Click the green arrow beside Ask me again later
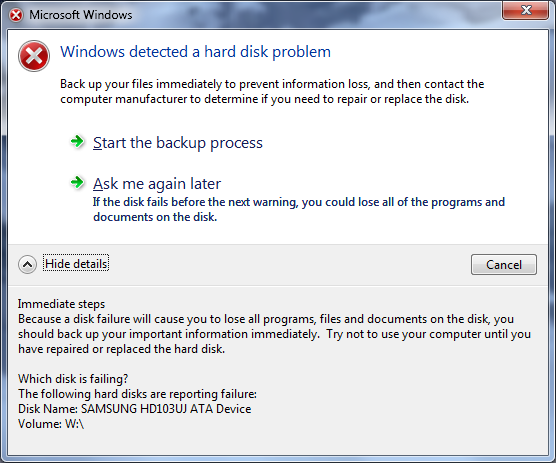Screen dimensions: 556x463 (77, 183)
